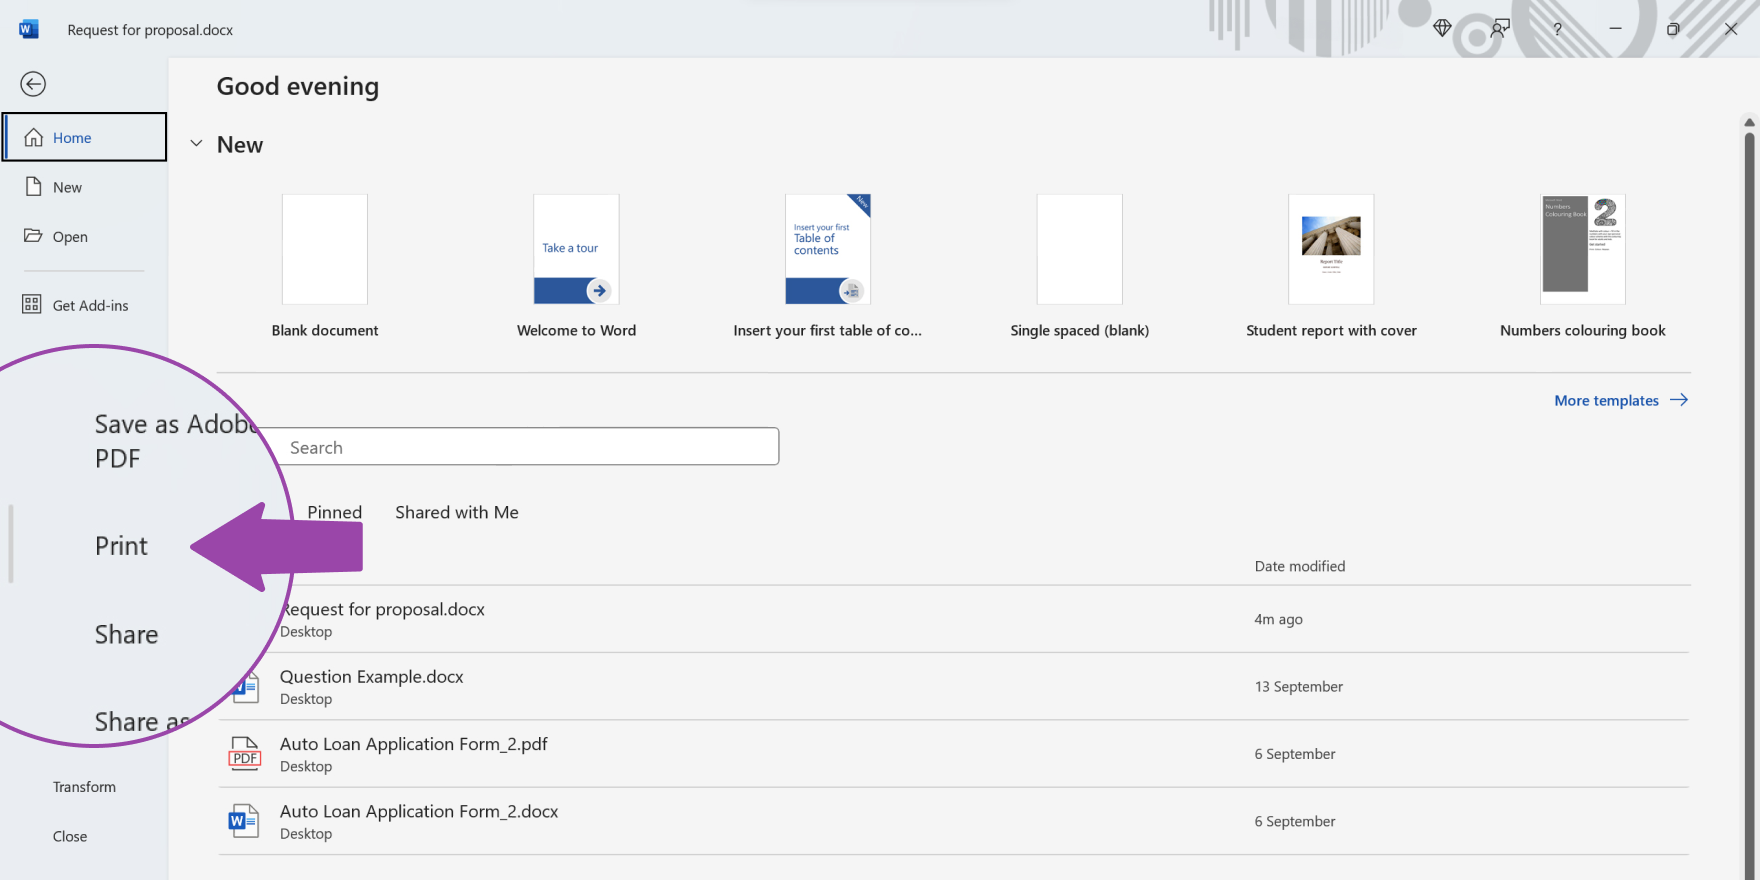
Task: Click the PDF icon for Auto Loan Application Form_2.pdf
Action: pyautogui.click(x=245, y=754)
